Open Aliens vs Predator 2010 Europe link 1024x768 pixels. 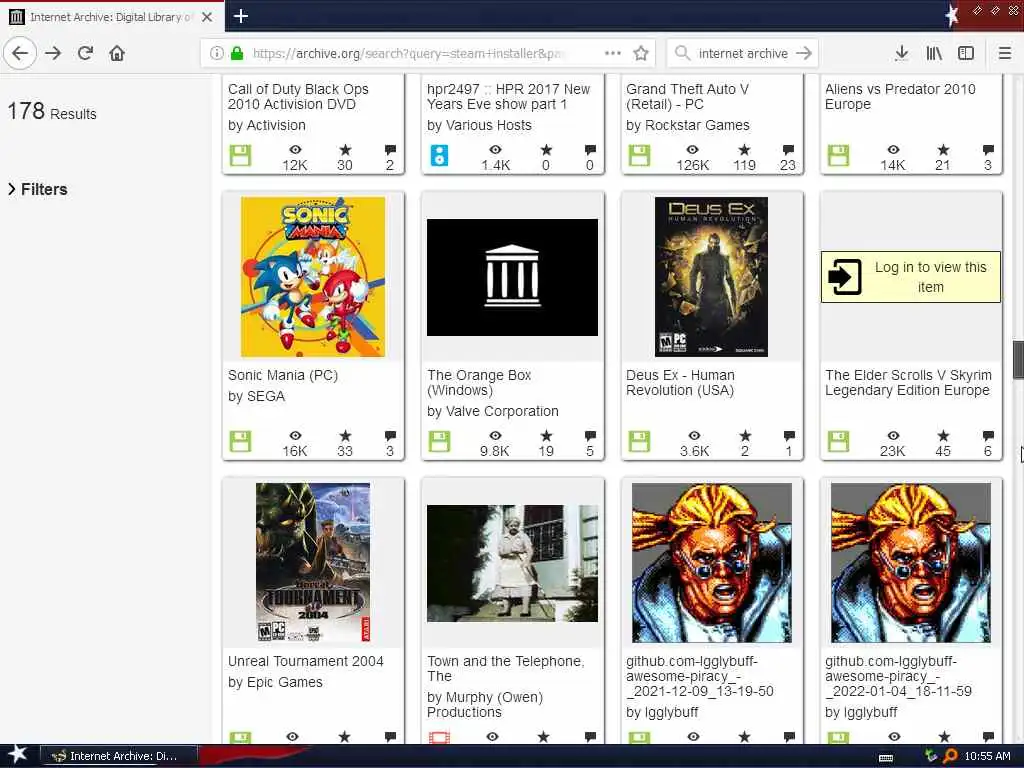pos(900,97)
